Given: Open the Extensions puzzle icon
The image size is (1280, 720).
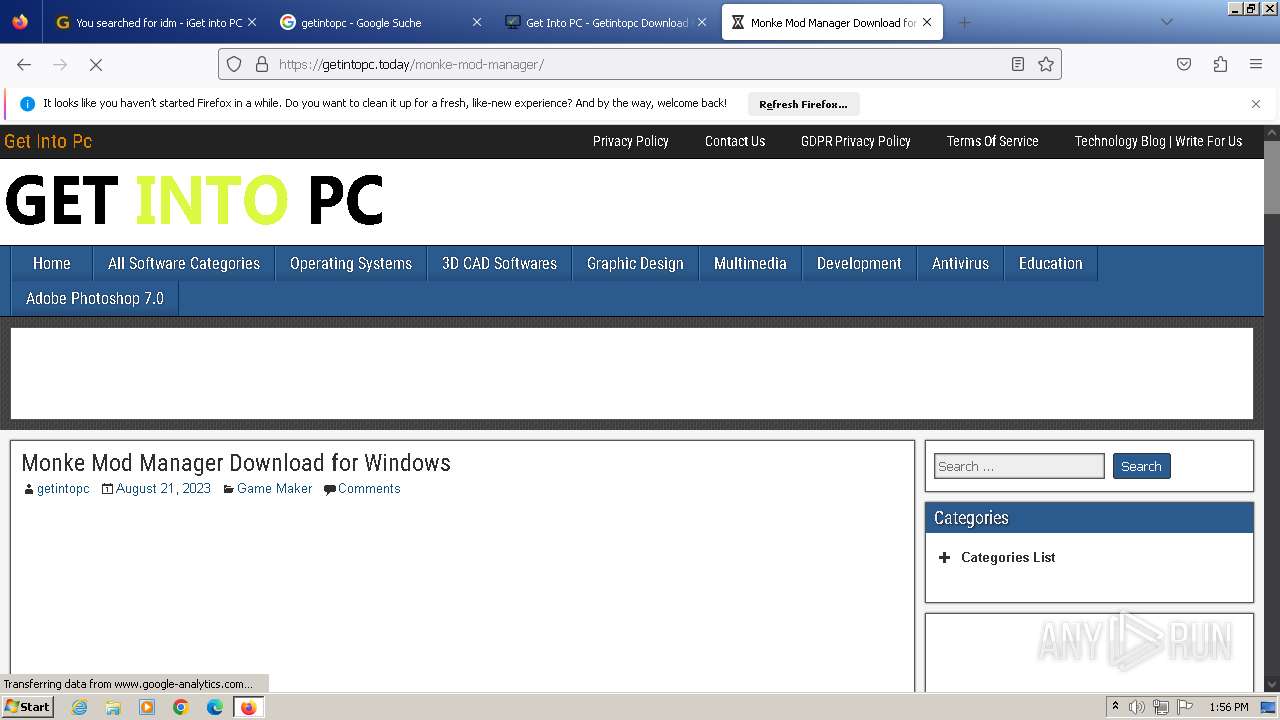Looking at the screenshot, I should pyautogui.click(x=1220, y=64).
